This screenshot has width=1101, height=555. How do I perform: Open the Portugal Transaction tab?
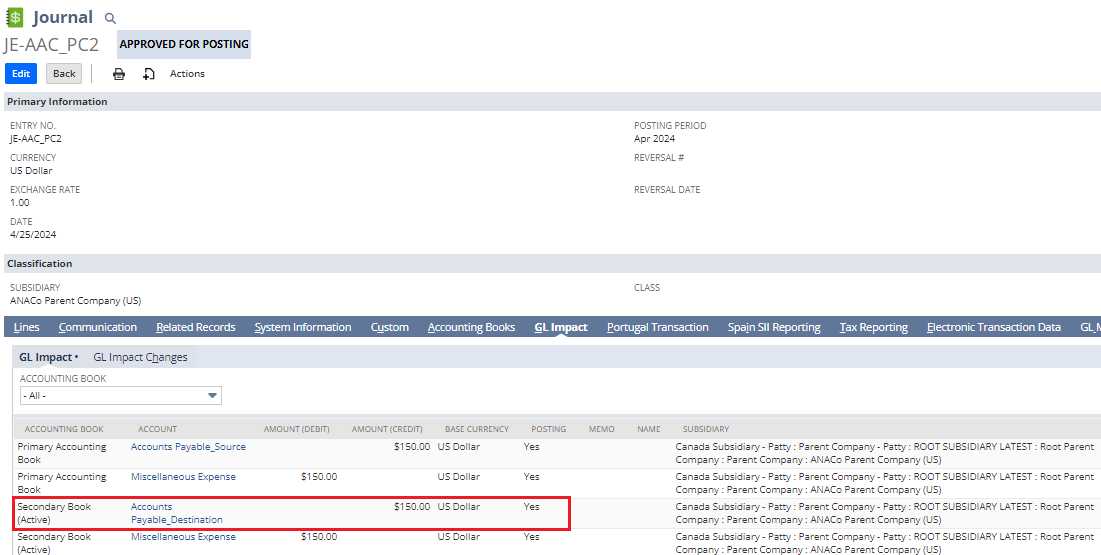pyautogui.click(x=658, y=327)
